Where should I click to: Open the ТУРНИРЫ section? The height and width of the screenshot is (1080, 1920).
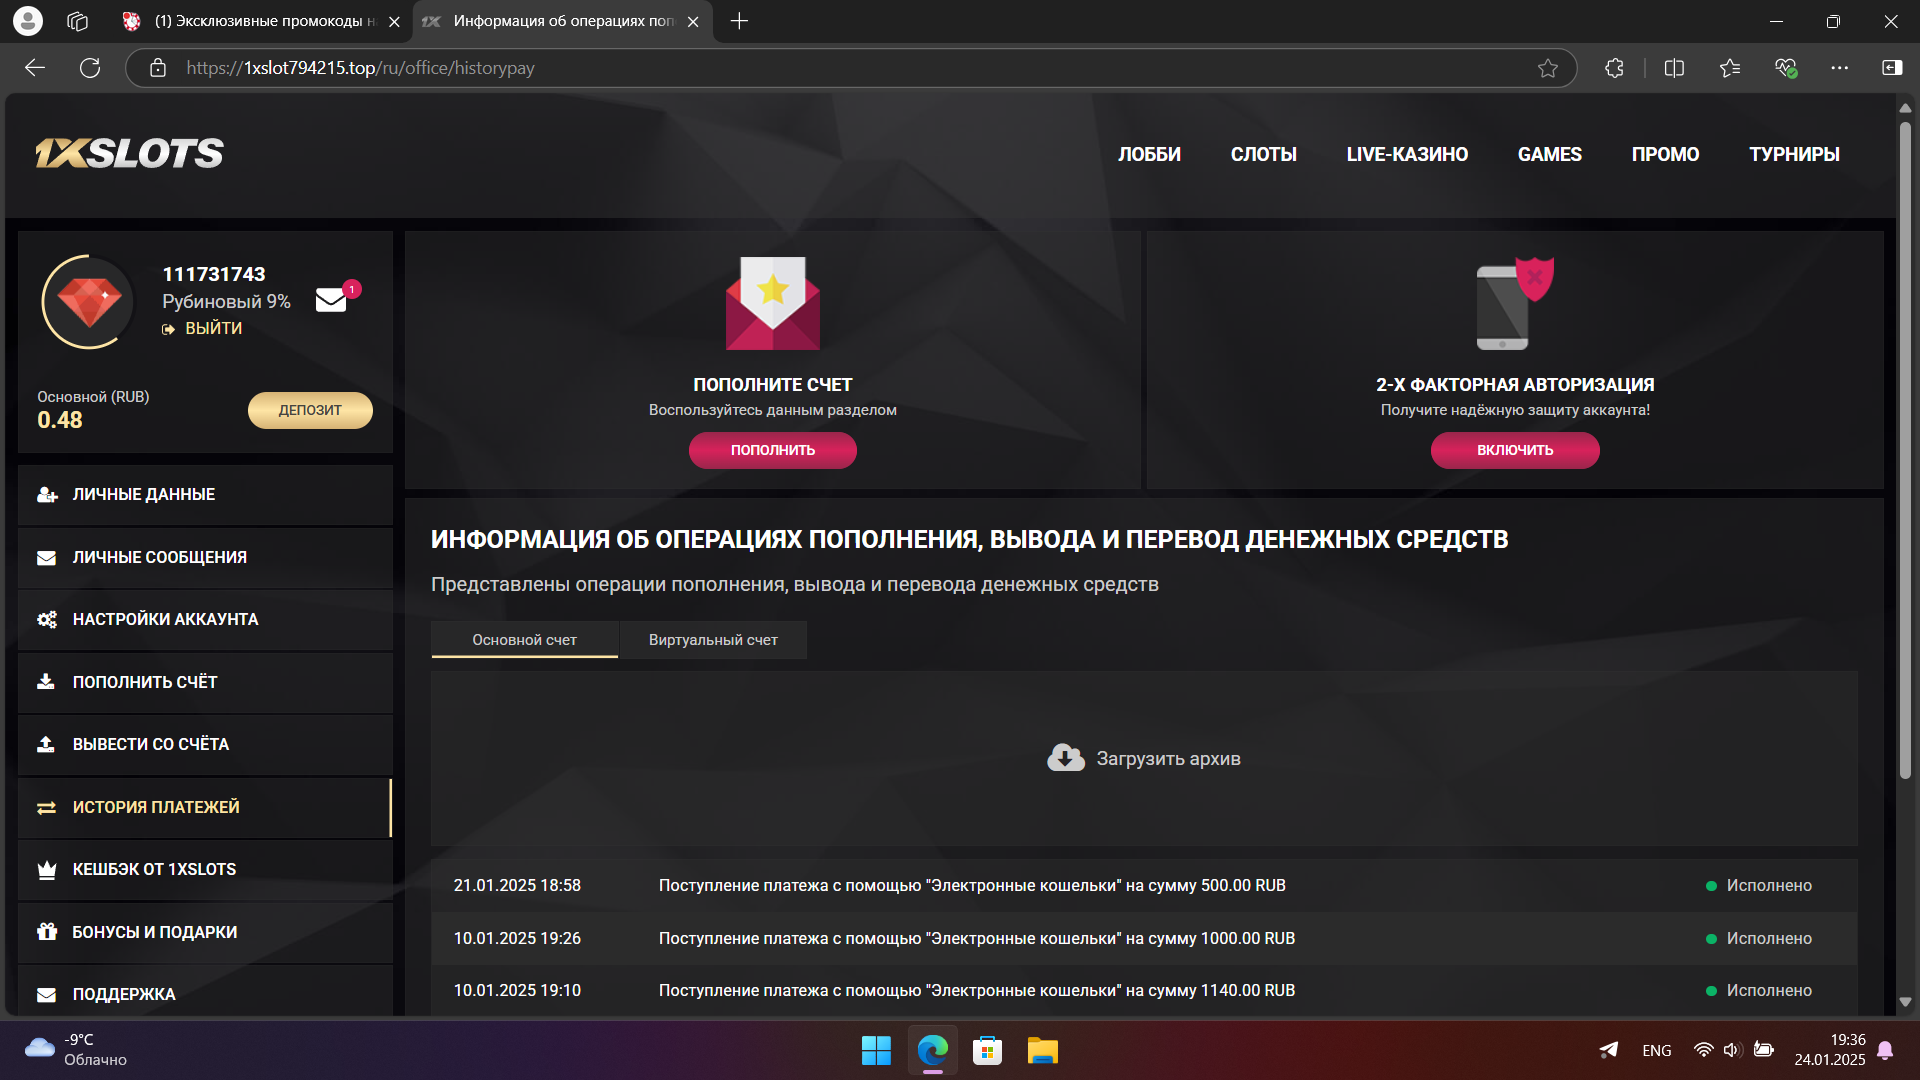1793,154
